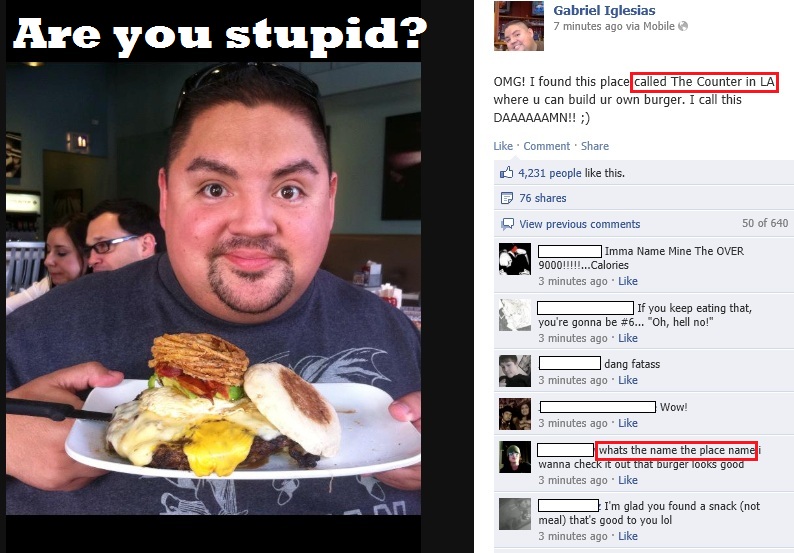Screen dimensions: 794x553
Task: Click avatar of the Wow! commenter
Action: tap(515, 414)
